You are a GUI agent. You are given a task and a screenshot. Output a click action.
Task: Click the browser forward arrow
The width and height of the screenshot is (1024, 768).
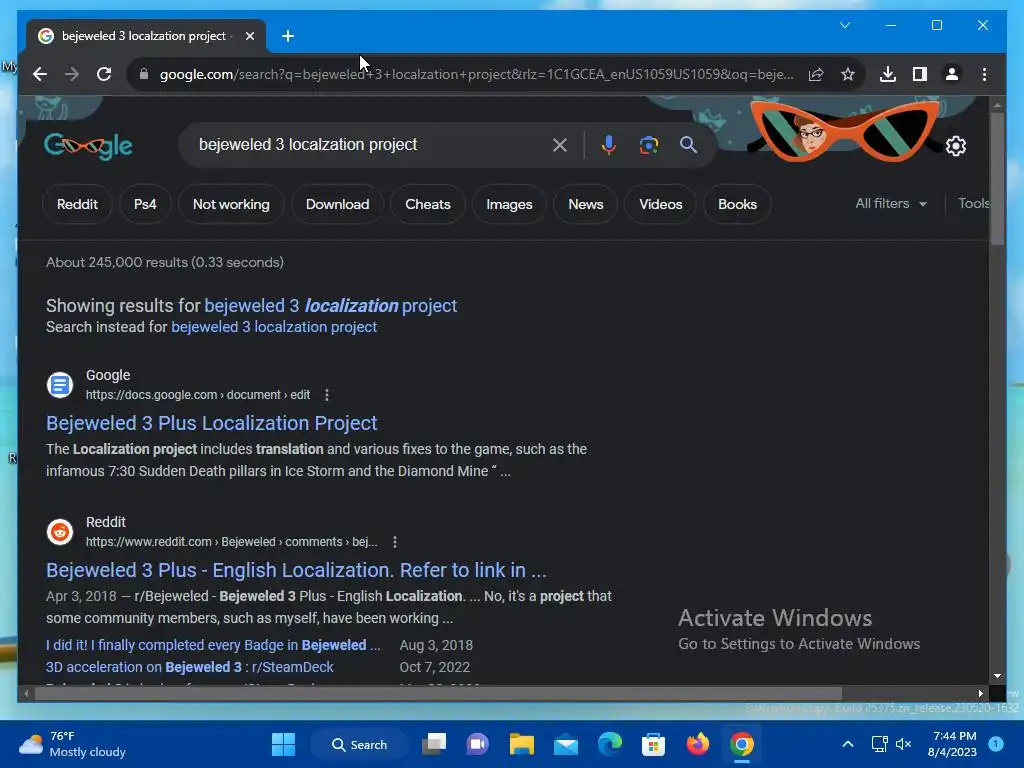[72, 74]
